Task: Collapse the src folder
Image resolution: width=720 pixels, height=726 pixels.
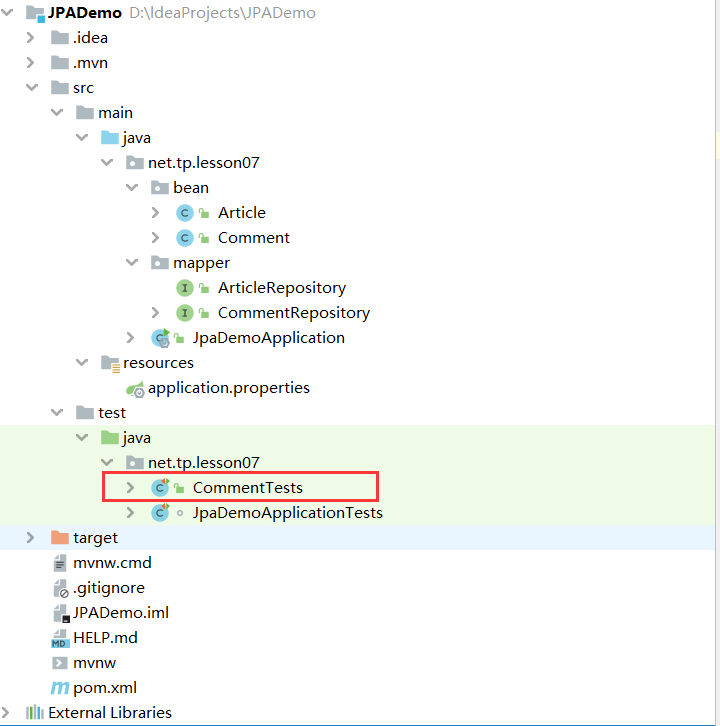Action: [32, 87]
